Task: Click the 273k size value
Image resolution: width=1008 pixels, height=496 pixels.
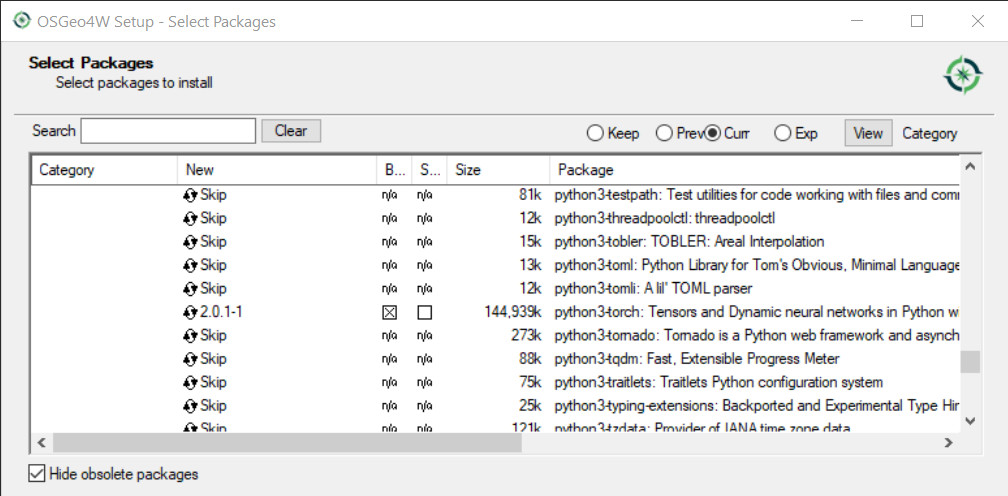Action: coord(527,336)
